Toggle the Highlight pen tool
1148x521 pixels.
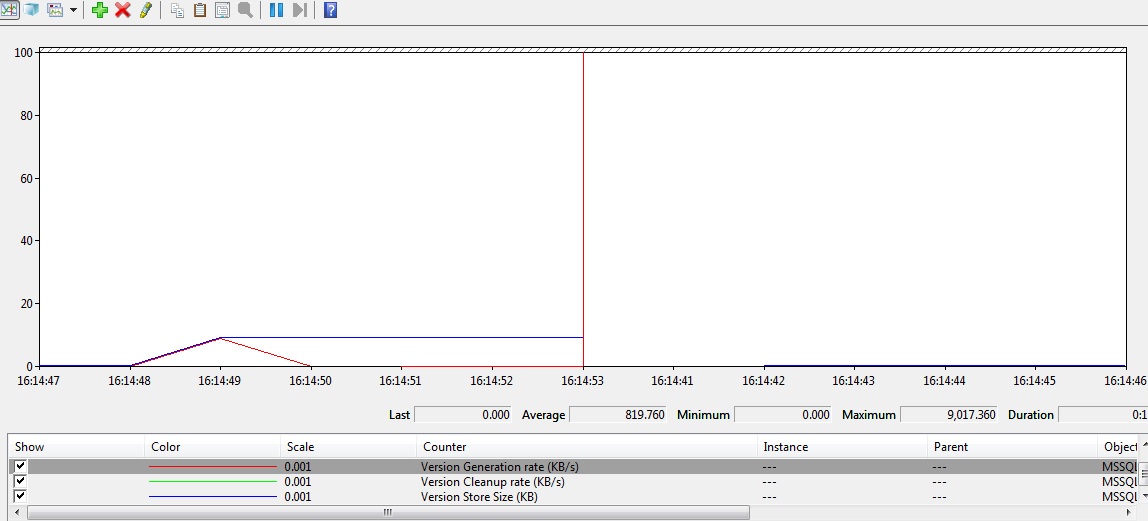click(x=145, y=10)
